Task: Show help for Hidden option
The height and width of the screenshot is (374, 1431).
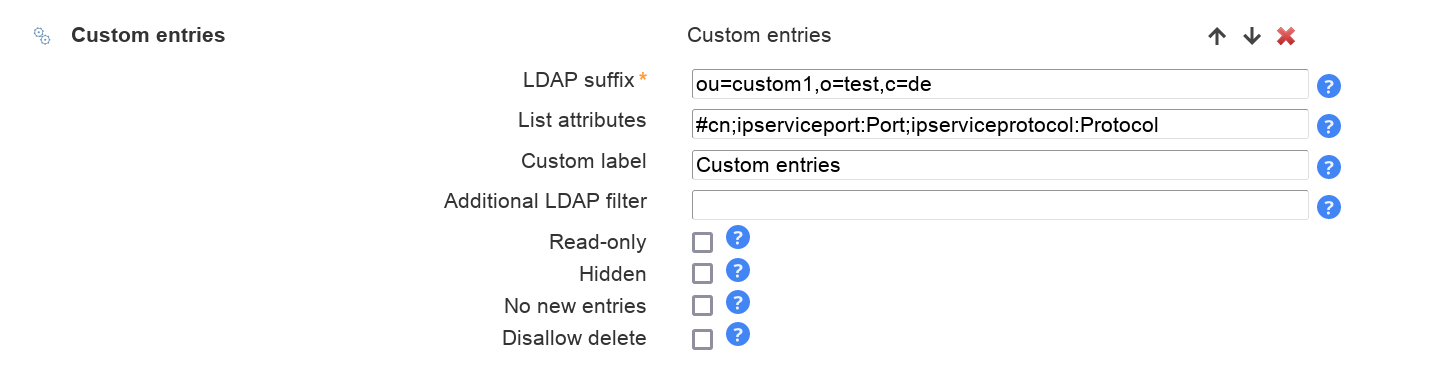Action: 738,270
